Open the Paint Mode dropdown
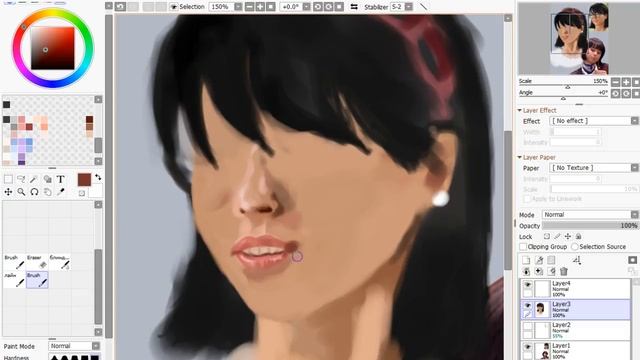Screen dimensions: 640x360 [96, 346]
